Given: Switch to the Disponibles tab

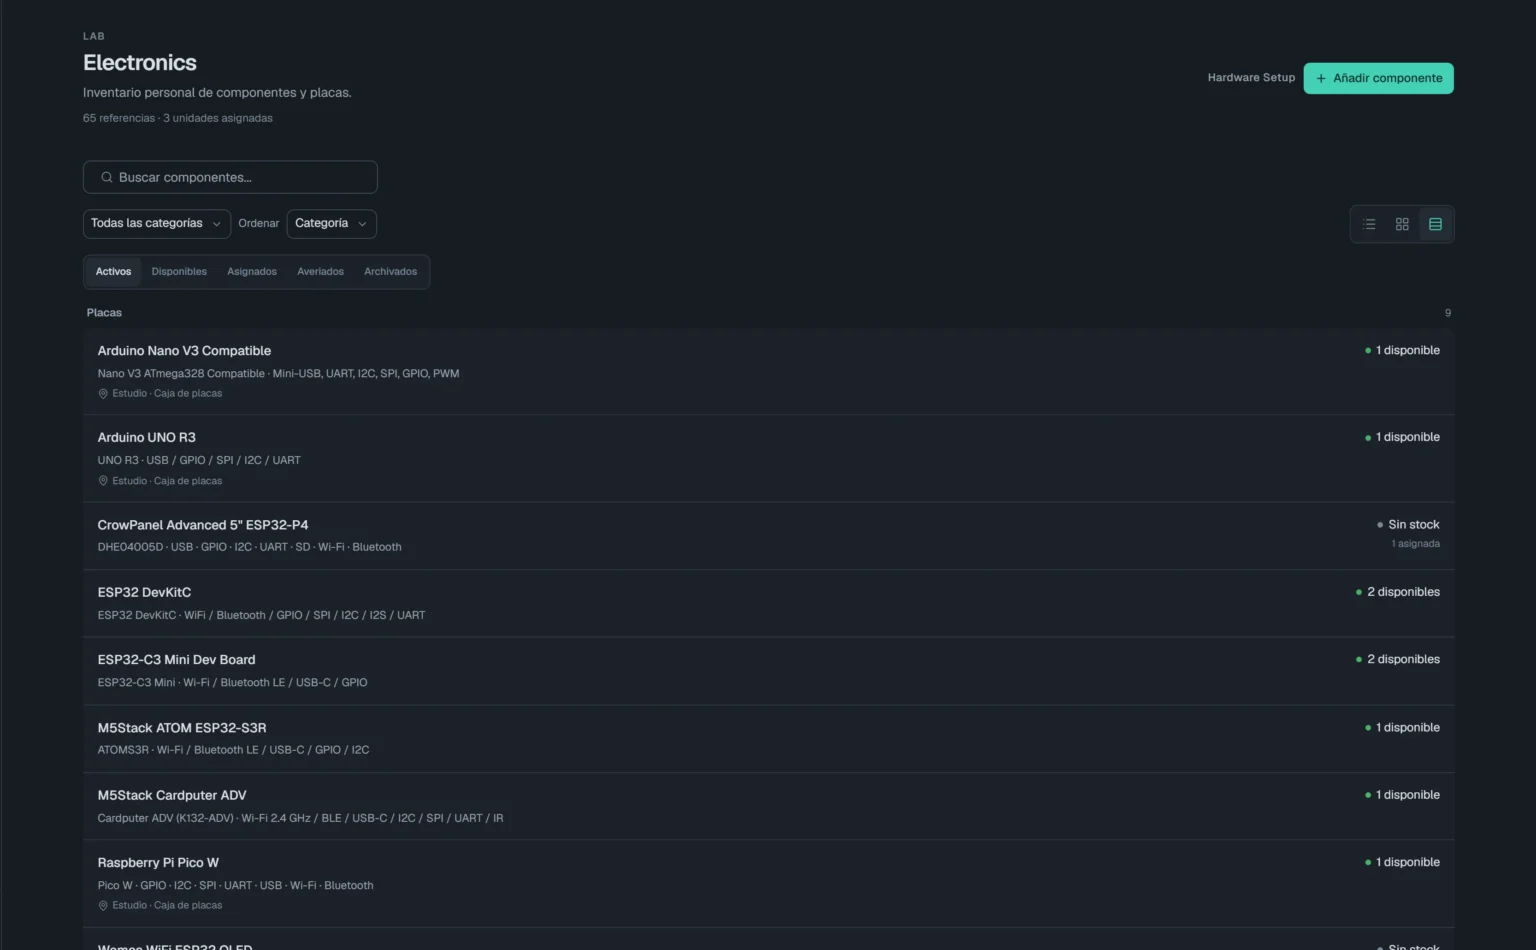Looking at the screenshot, I should [179, 272].
